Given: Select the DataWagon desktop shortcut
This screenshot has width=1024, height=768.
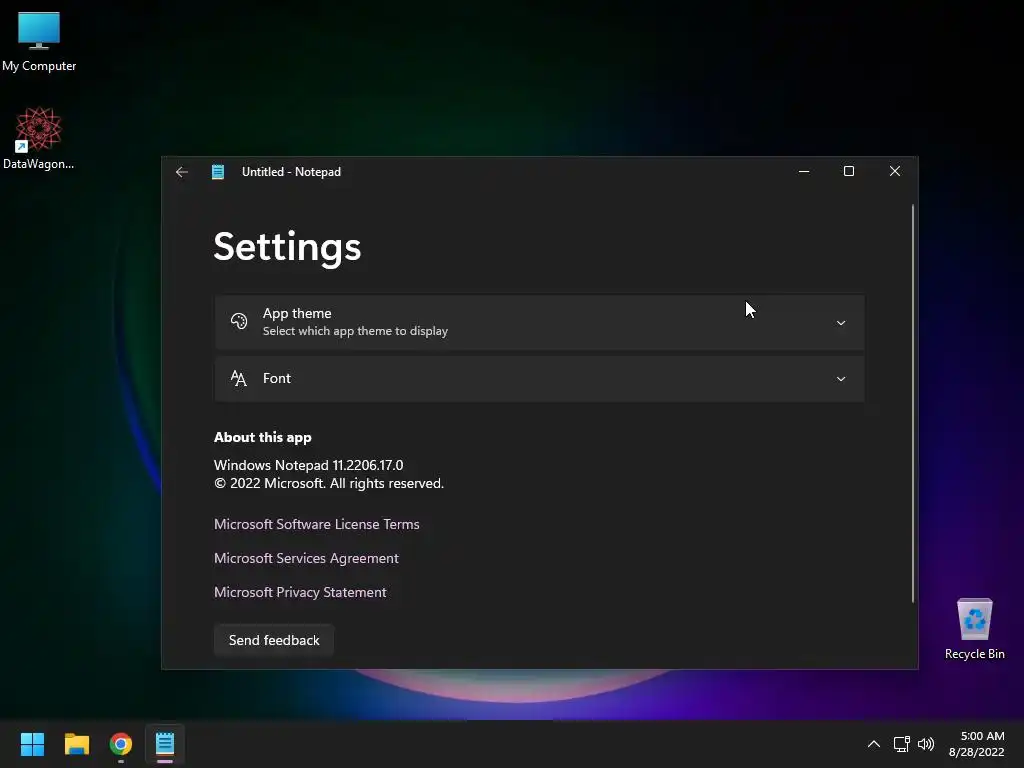Looking at the screenshot, I should [39, 138].
